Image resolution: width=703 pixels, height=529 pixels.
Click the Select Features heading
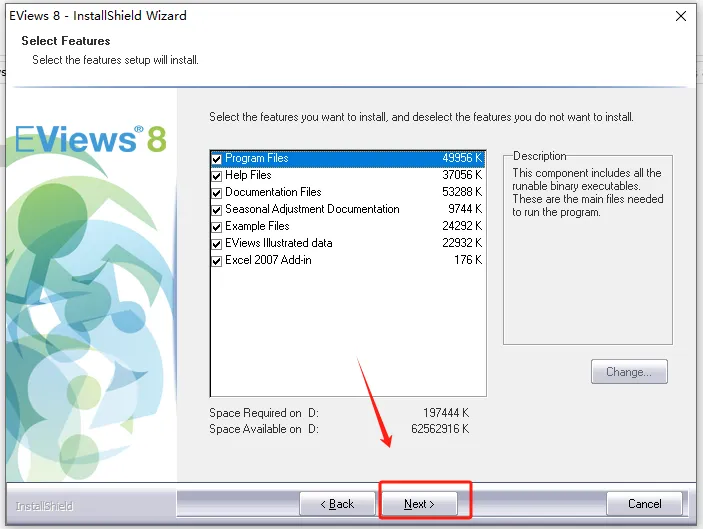66,41
